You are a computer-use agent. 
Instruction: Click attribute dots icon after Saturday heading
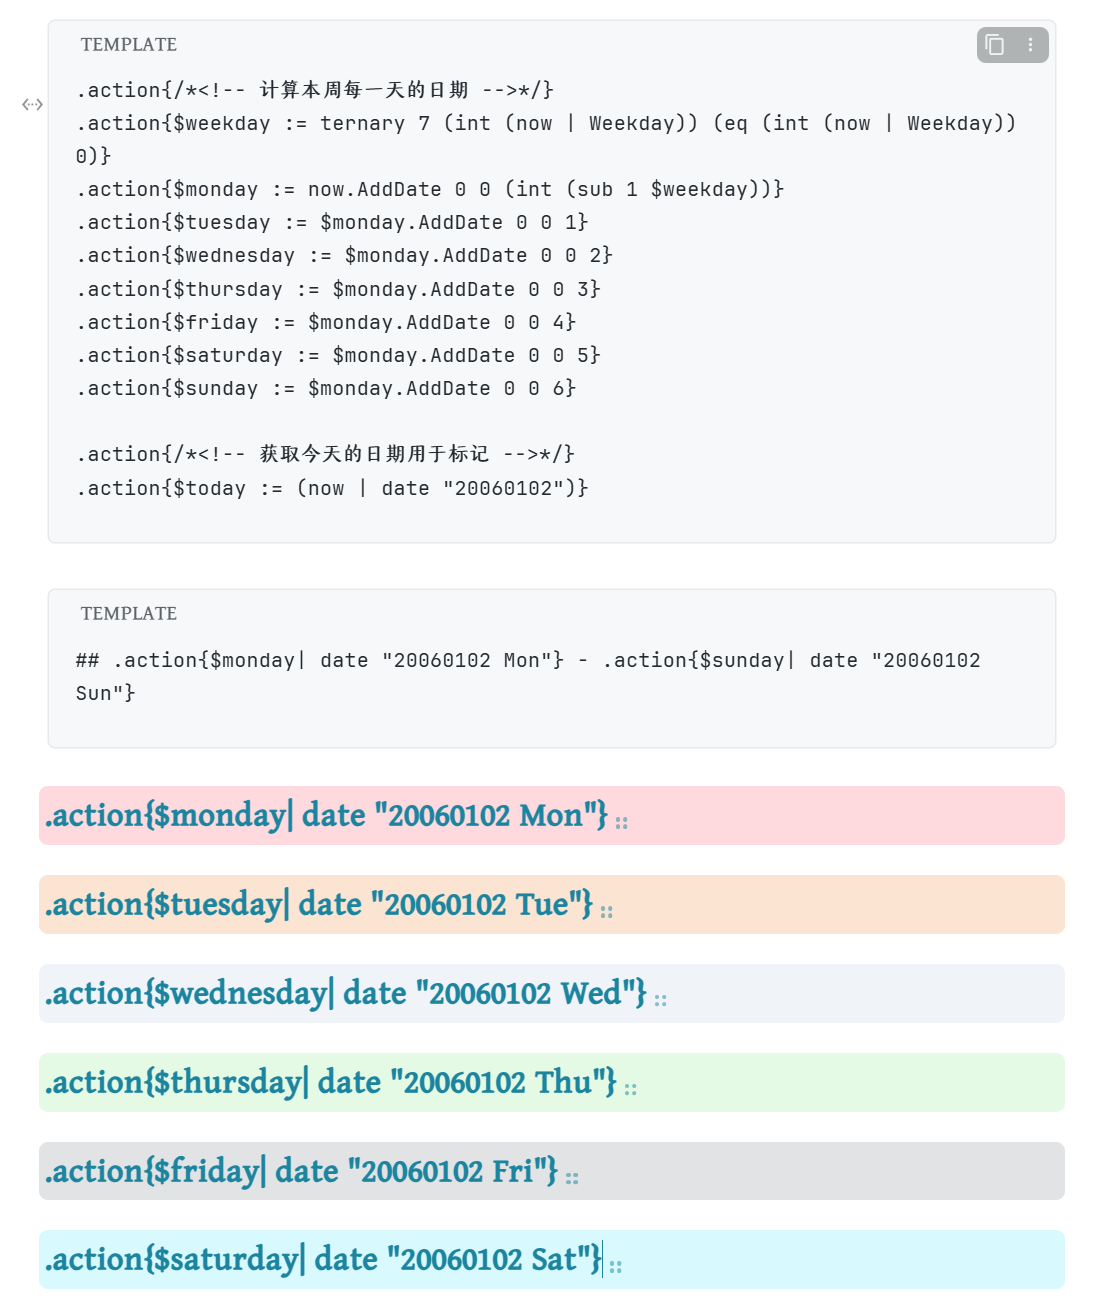[615, 1267]
